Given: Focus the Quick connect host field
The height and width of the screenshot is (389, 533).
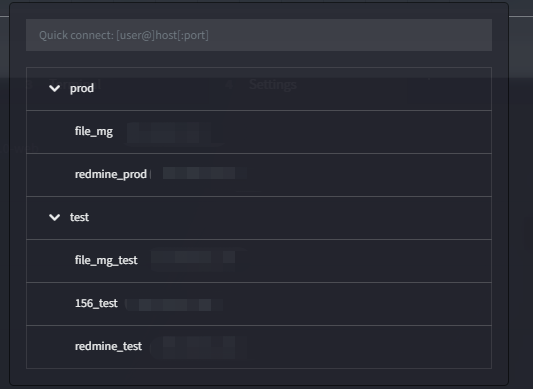Looking at the screenshot, I should (x=259, y=35).
